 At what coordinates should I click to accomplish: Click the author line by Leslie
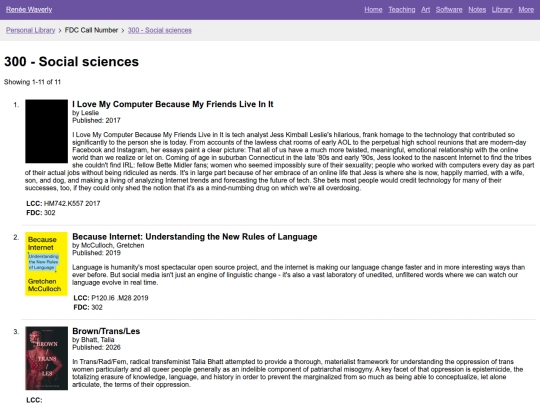click(x=85, y=113)
